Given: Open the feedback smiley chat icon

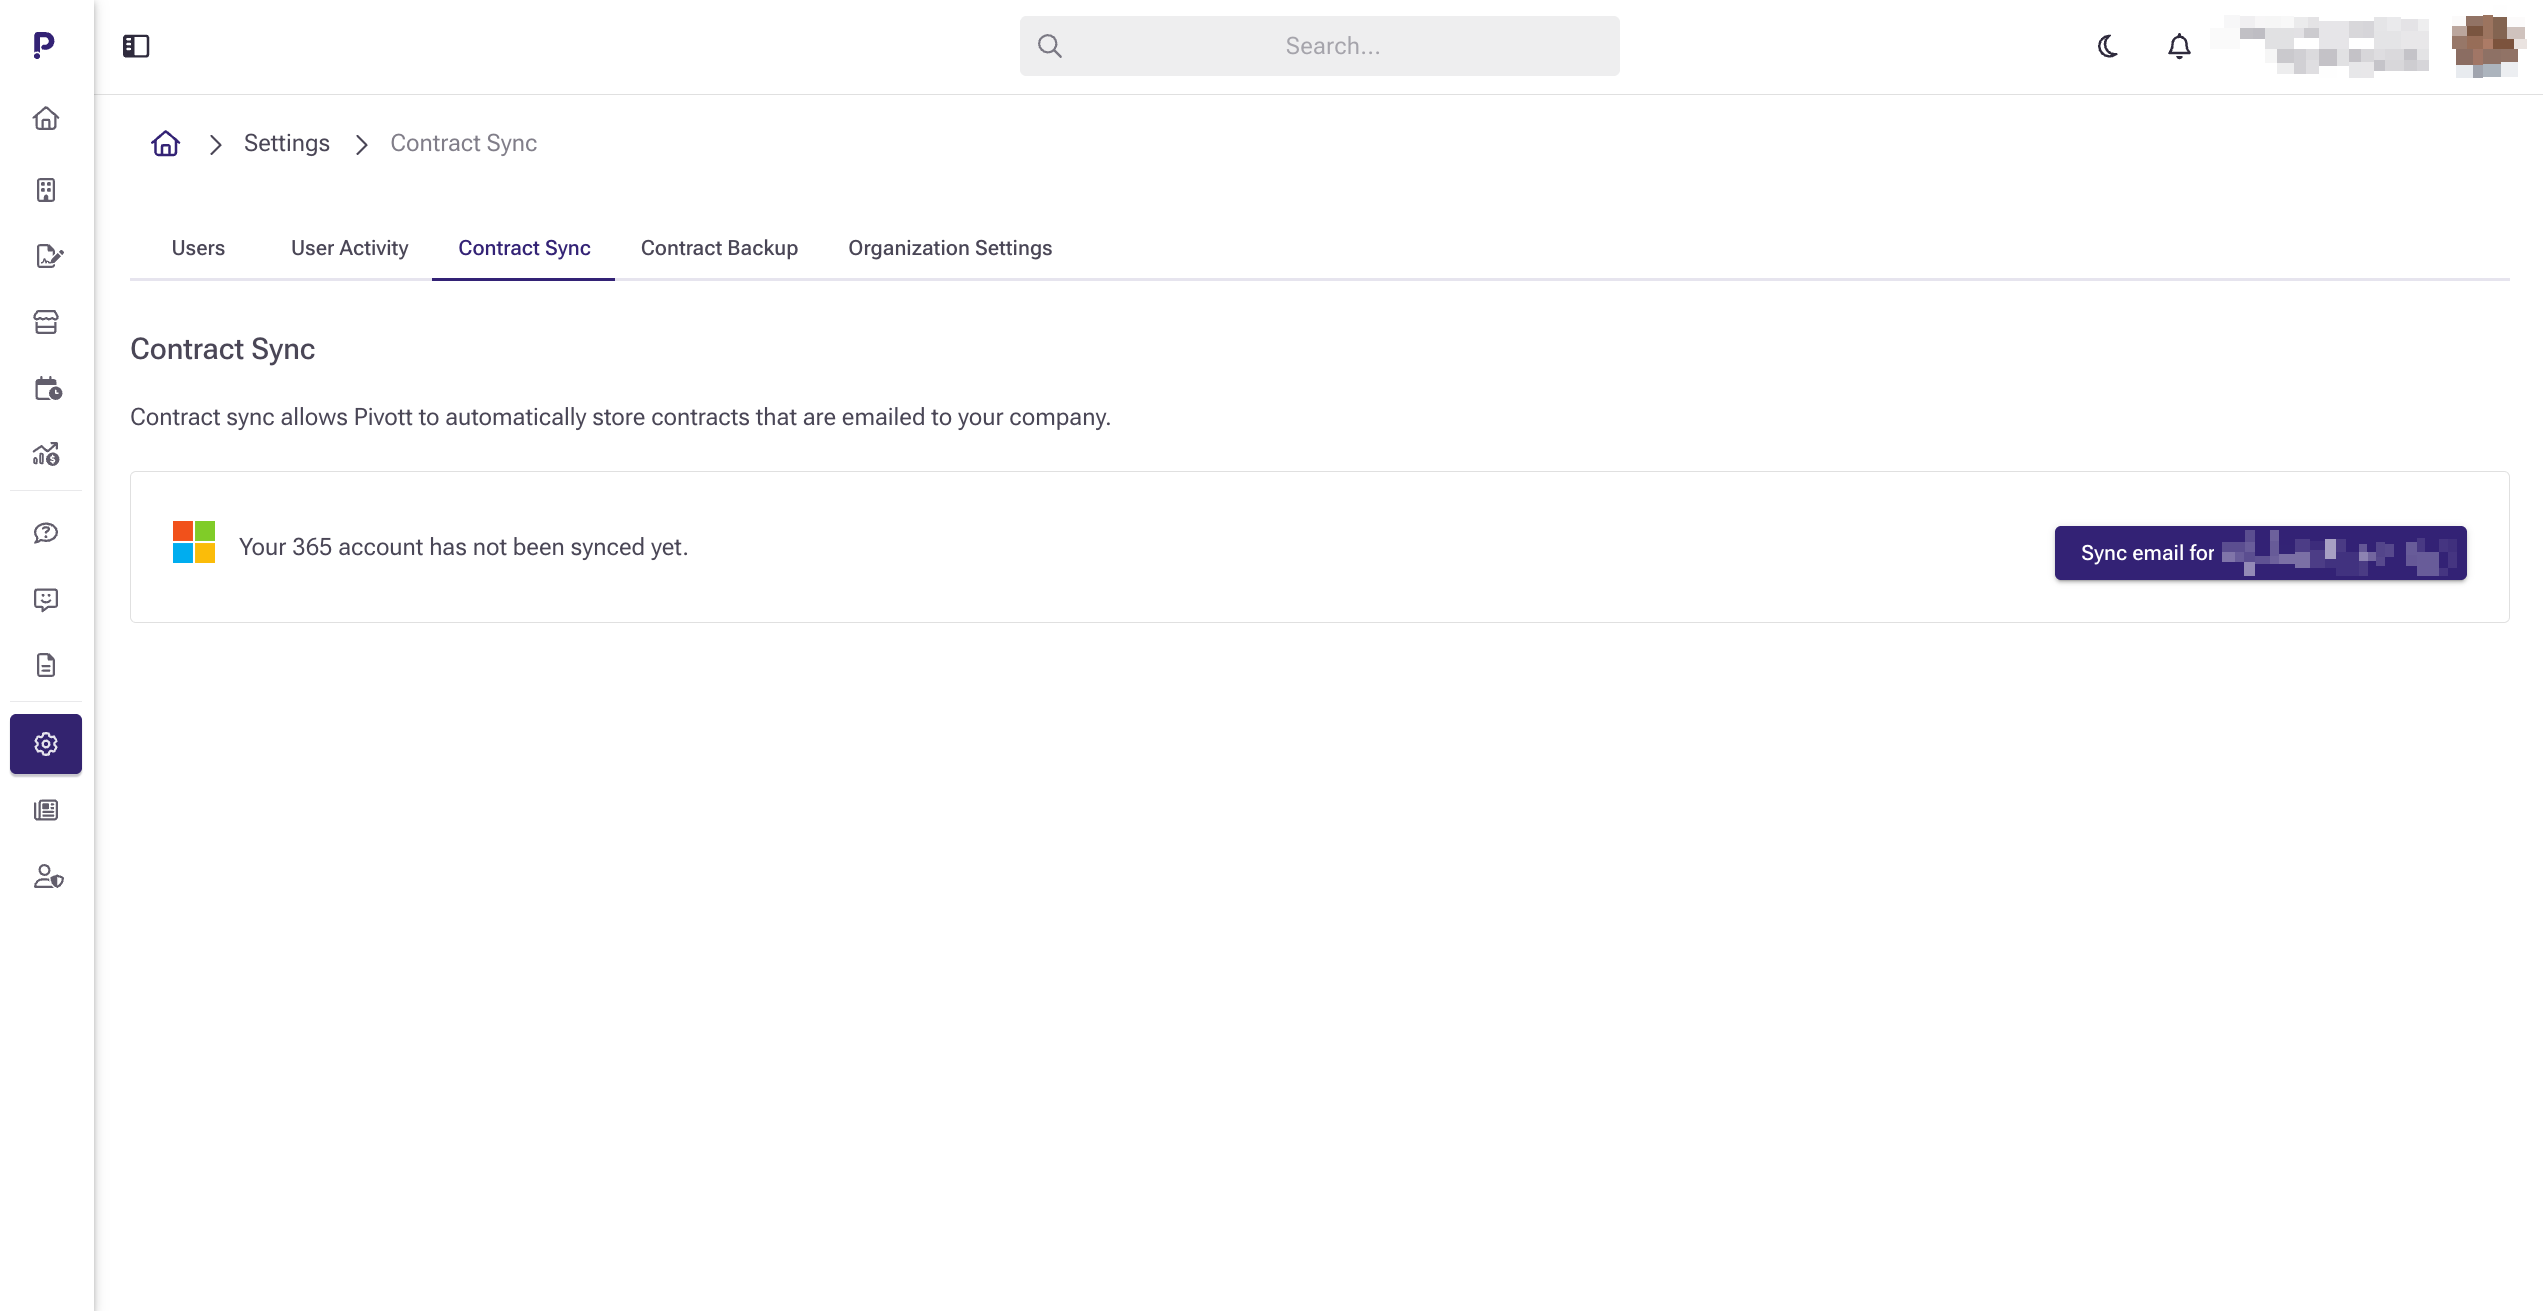Looking at the screenshot, I should click(x=46, y=599).
